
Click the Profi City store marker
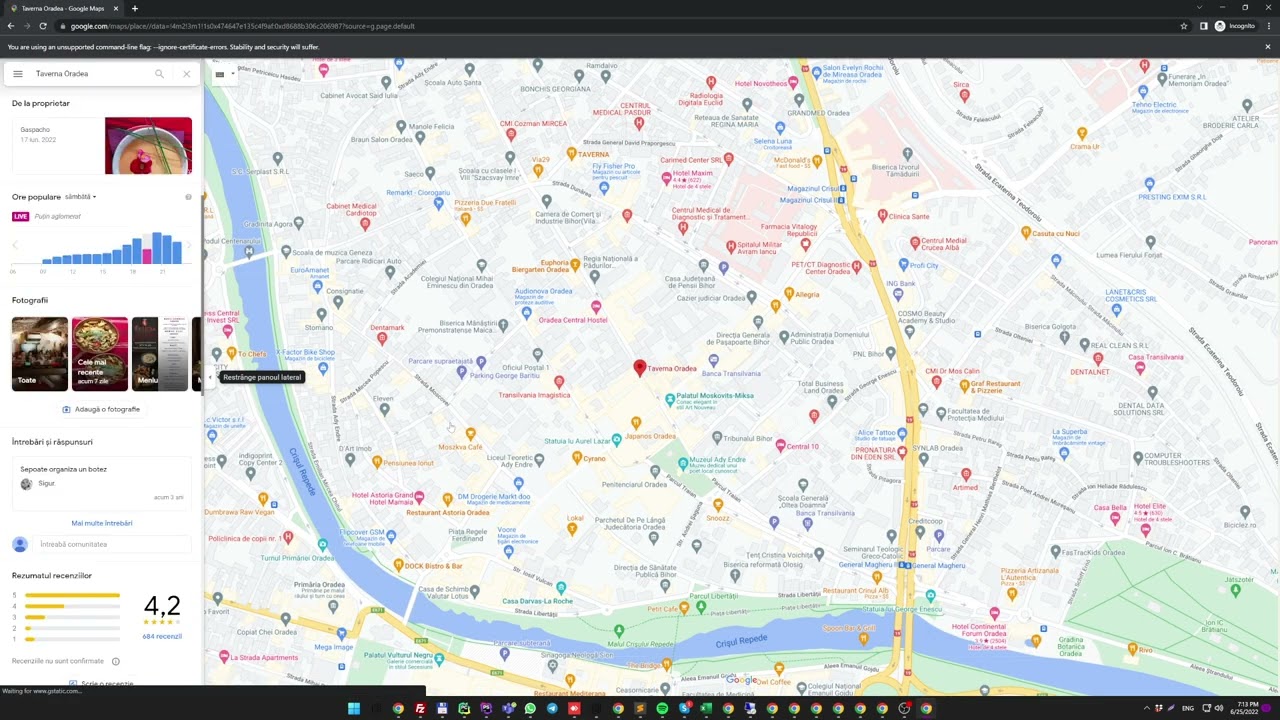pos(904,265)
